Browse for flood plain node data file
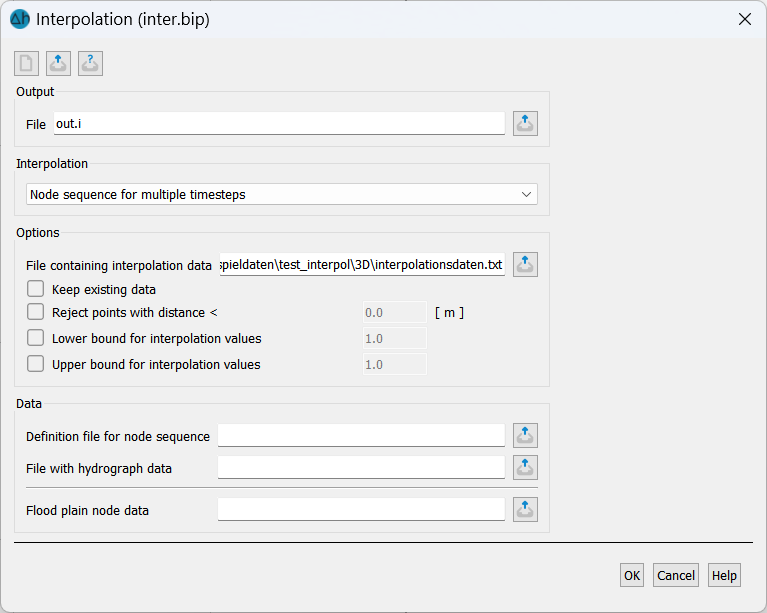The height and width of the screenshot is (613, 767). (x=525, y=509)
